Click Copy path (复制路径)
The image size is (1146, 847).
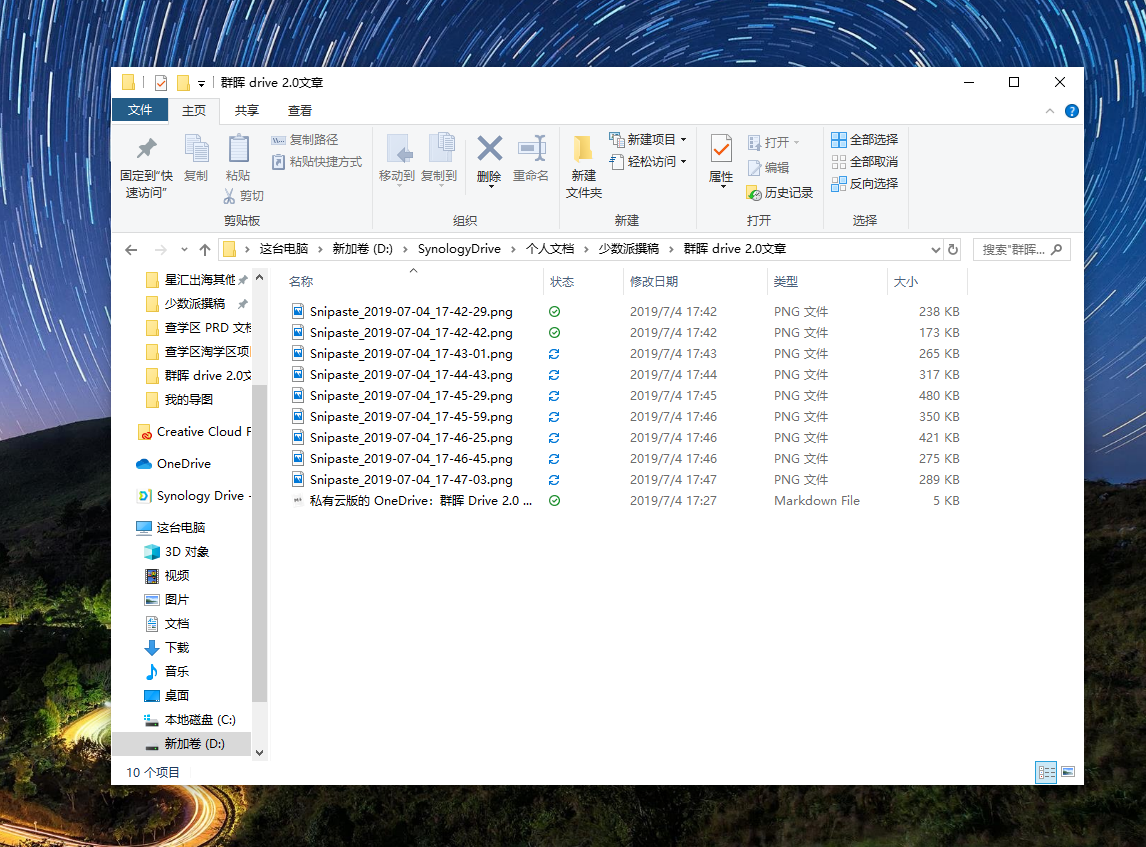[305, 140]
